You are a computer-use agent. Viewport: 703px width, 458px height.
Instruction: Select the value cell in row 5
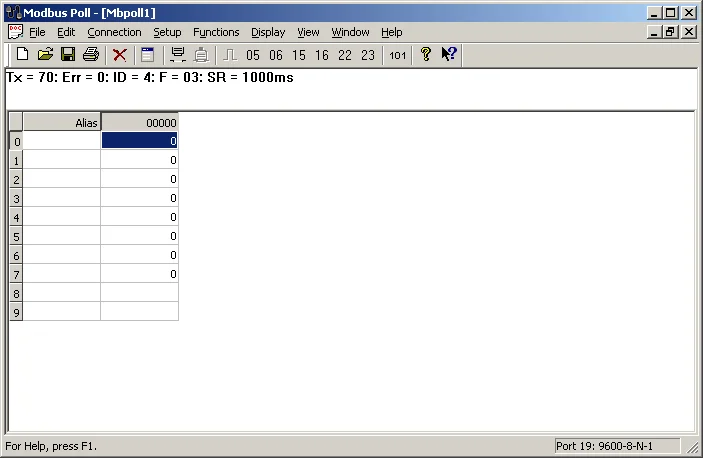click(139, 236)
